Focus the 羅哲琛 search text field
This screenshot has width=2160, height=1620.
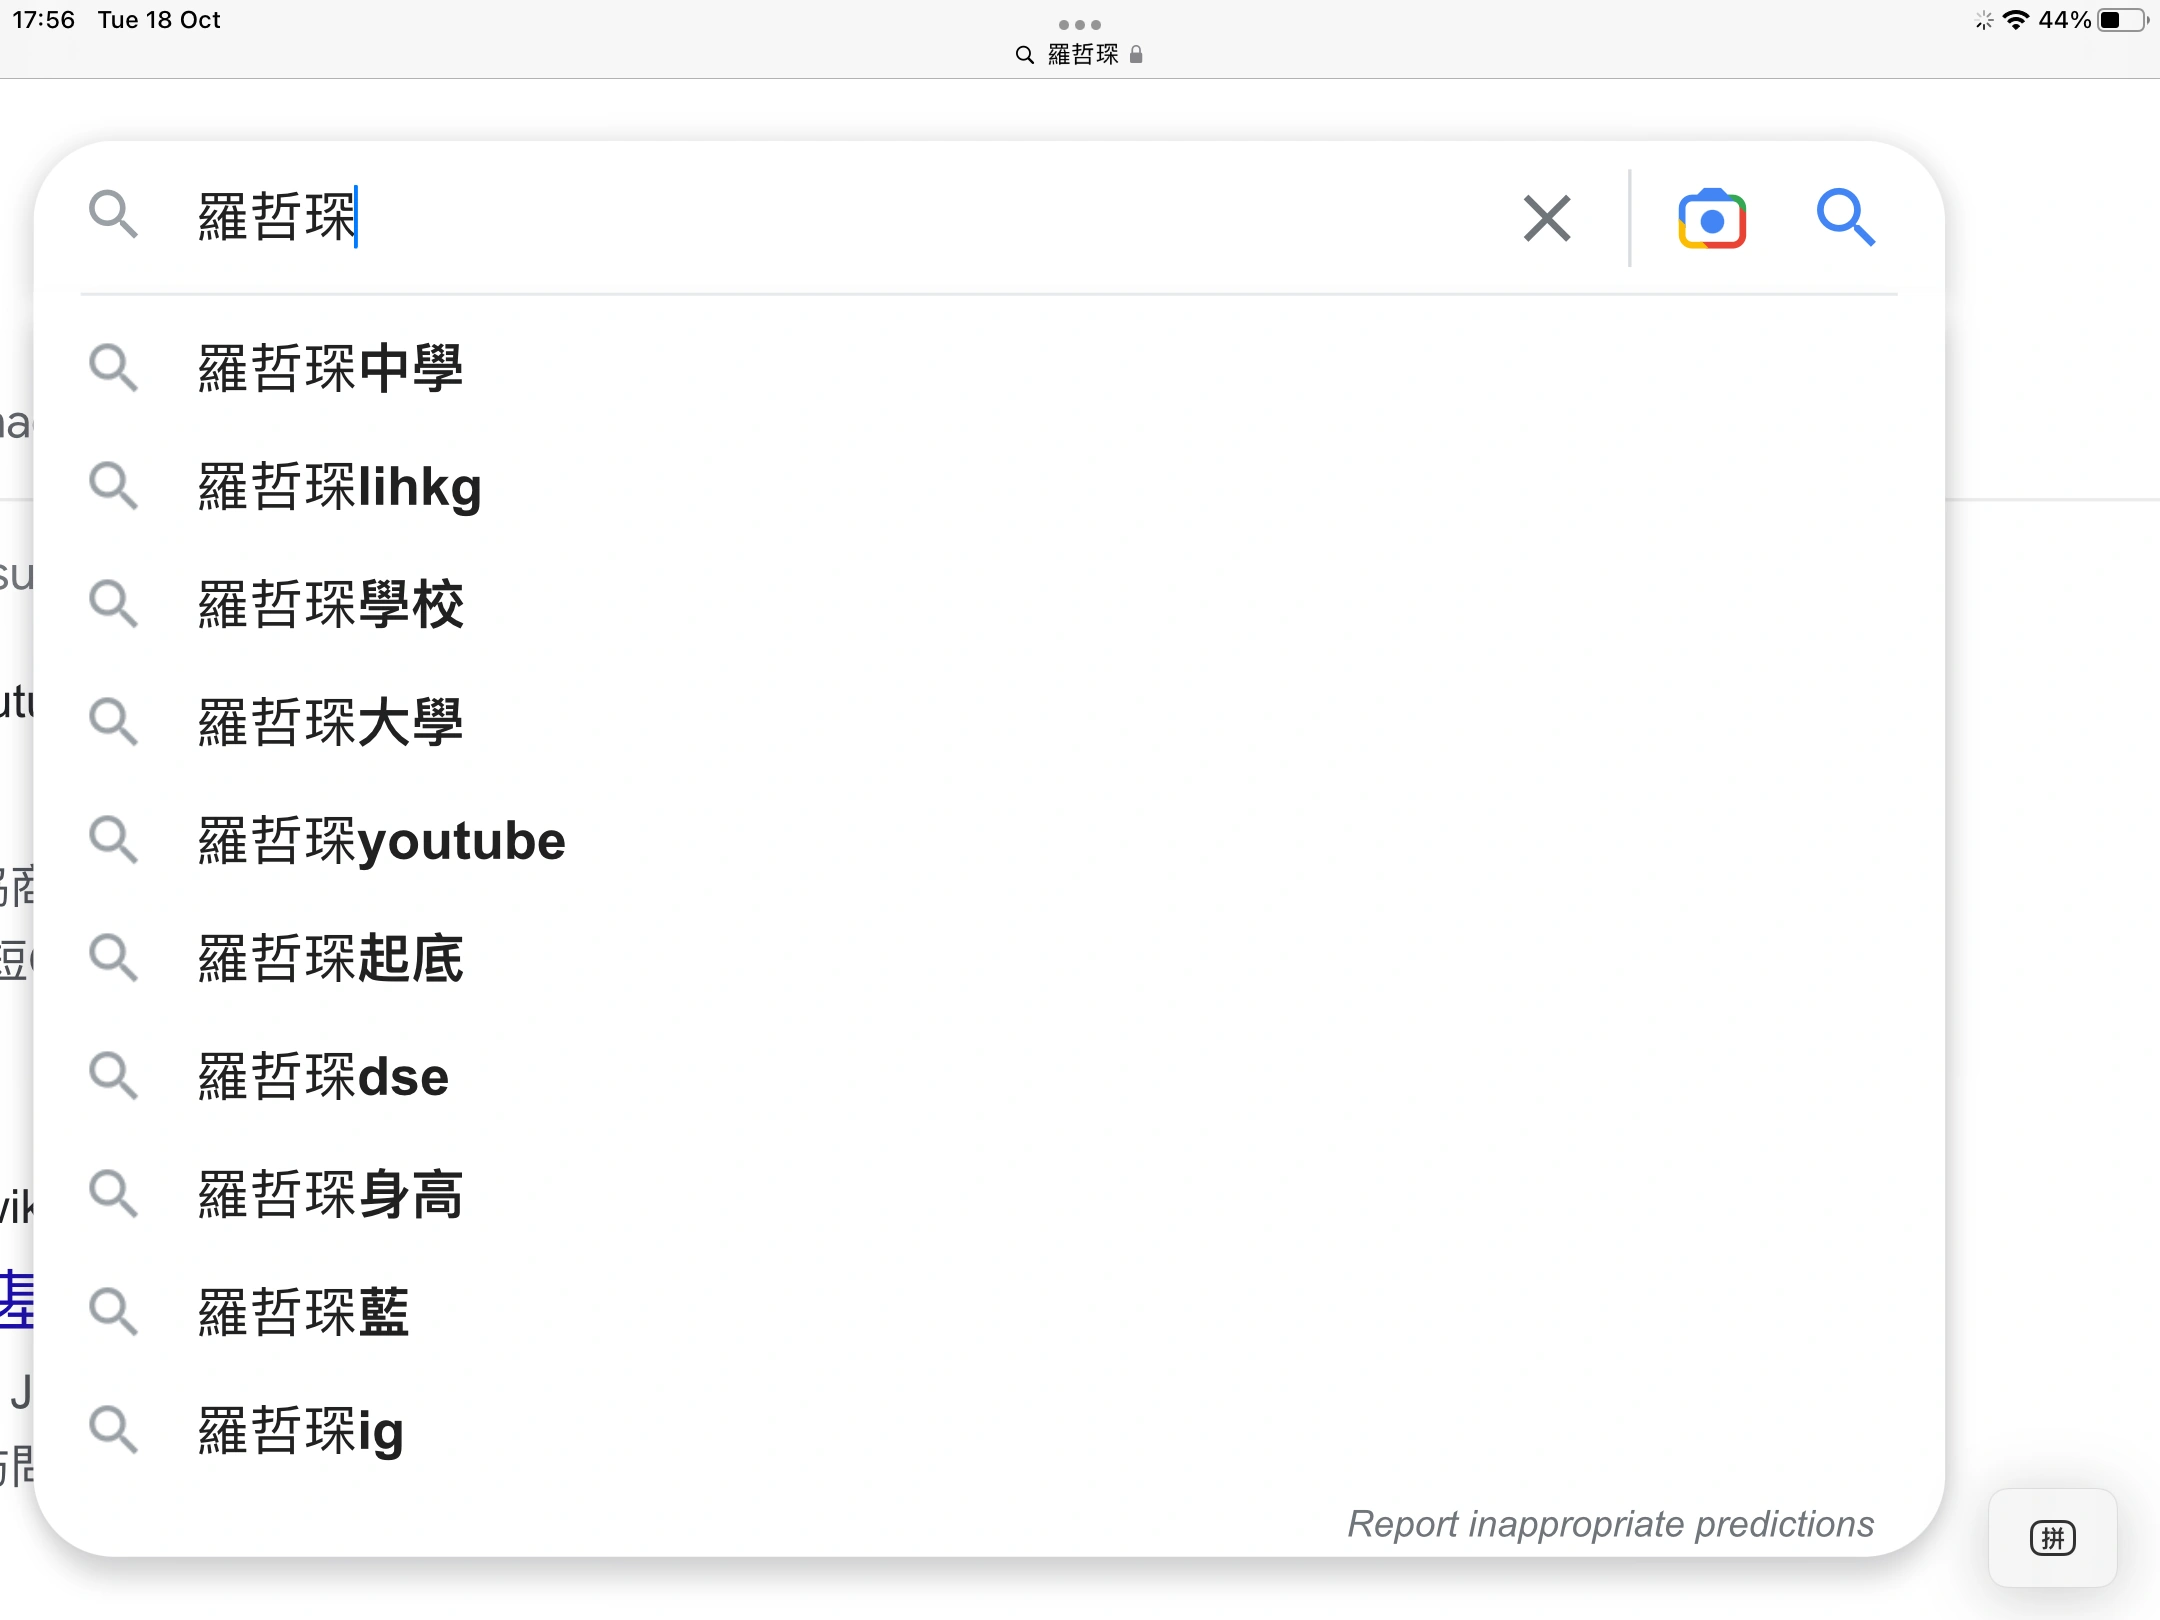tap(800, 217)
